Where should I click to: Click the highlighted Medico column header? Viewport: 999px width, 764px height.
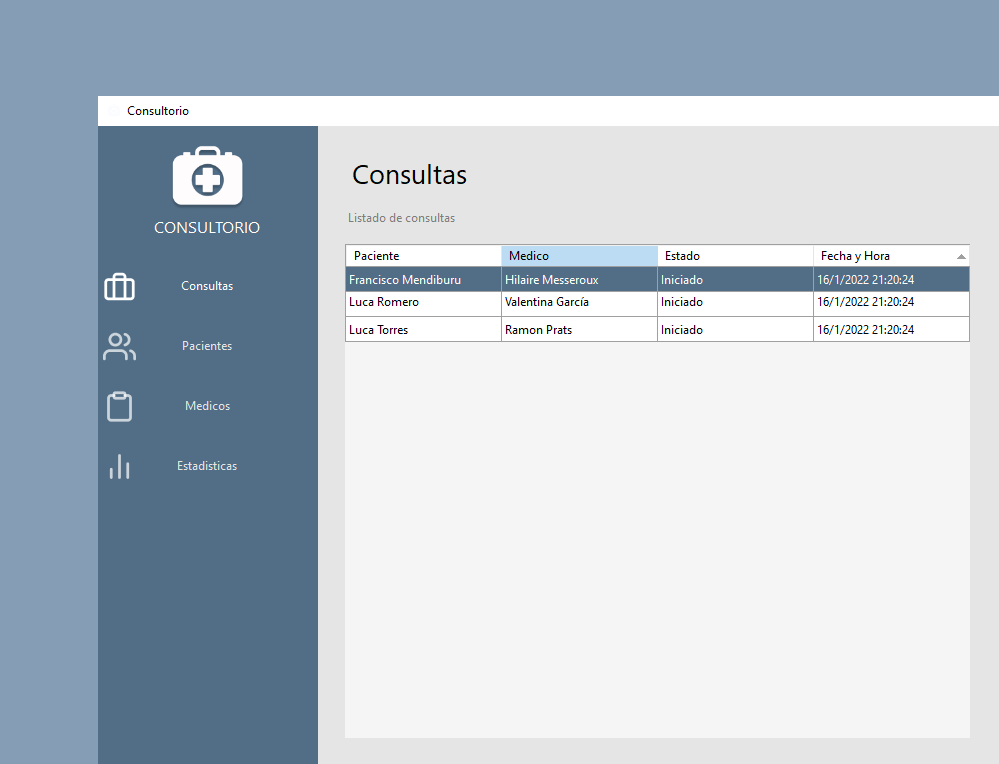(x=529, y=256)
